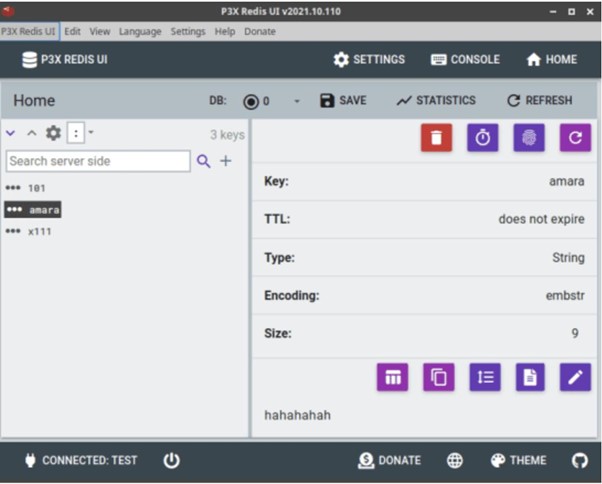
Task: Click the line-height list format icon
Action: tap(485, 377)
